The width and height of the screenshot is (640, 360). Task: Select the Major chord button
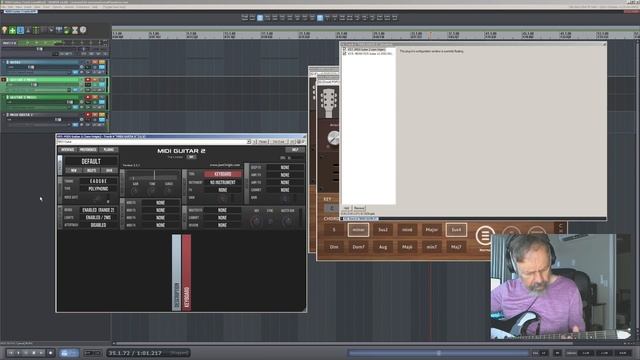[432, 230]
